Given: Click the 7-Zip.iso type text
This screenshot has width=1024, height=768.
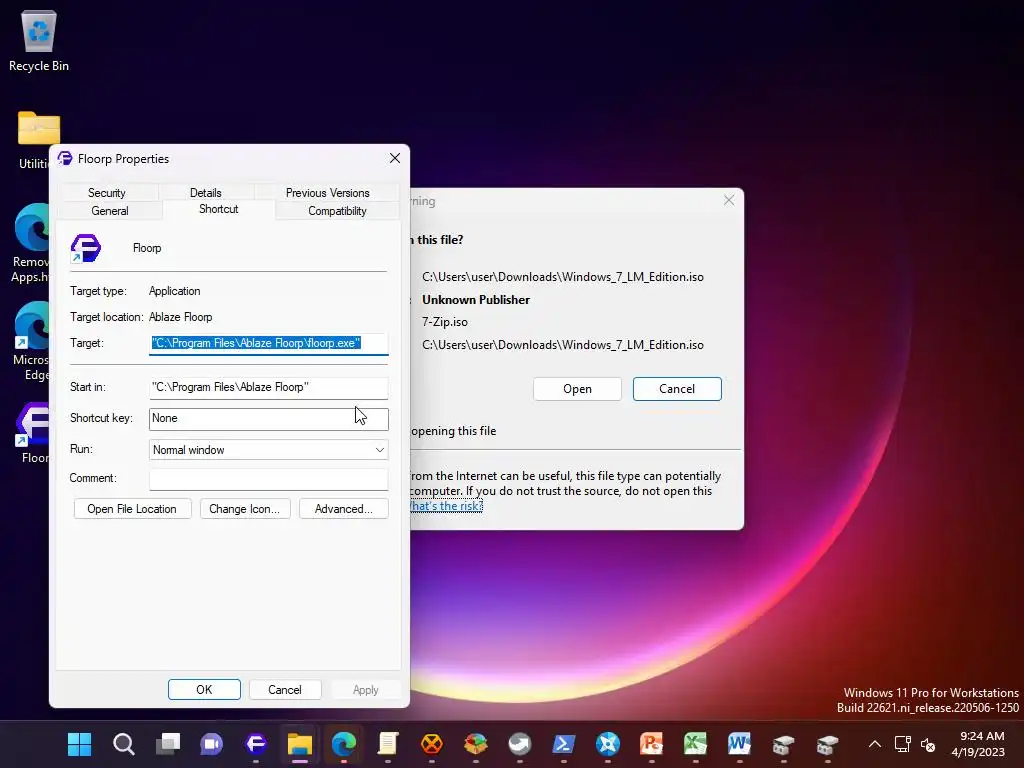Looking at the screenshot, I should [445, 322].
